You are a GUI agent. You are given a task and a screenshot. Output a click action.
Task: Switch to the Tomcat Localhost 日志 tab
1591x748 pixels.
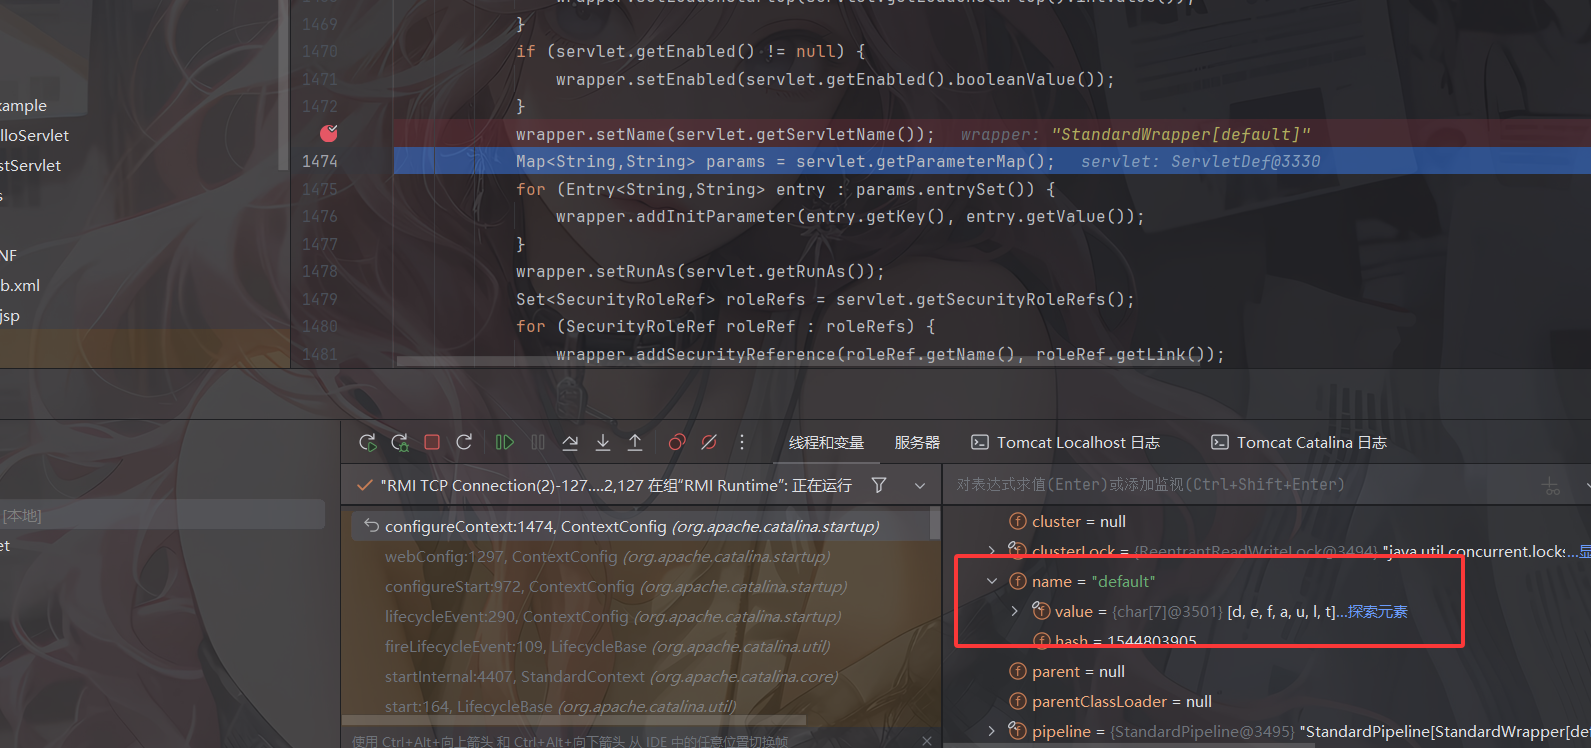coord(1066,442)
